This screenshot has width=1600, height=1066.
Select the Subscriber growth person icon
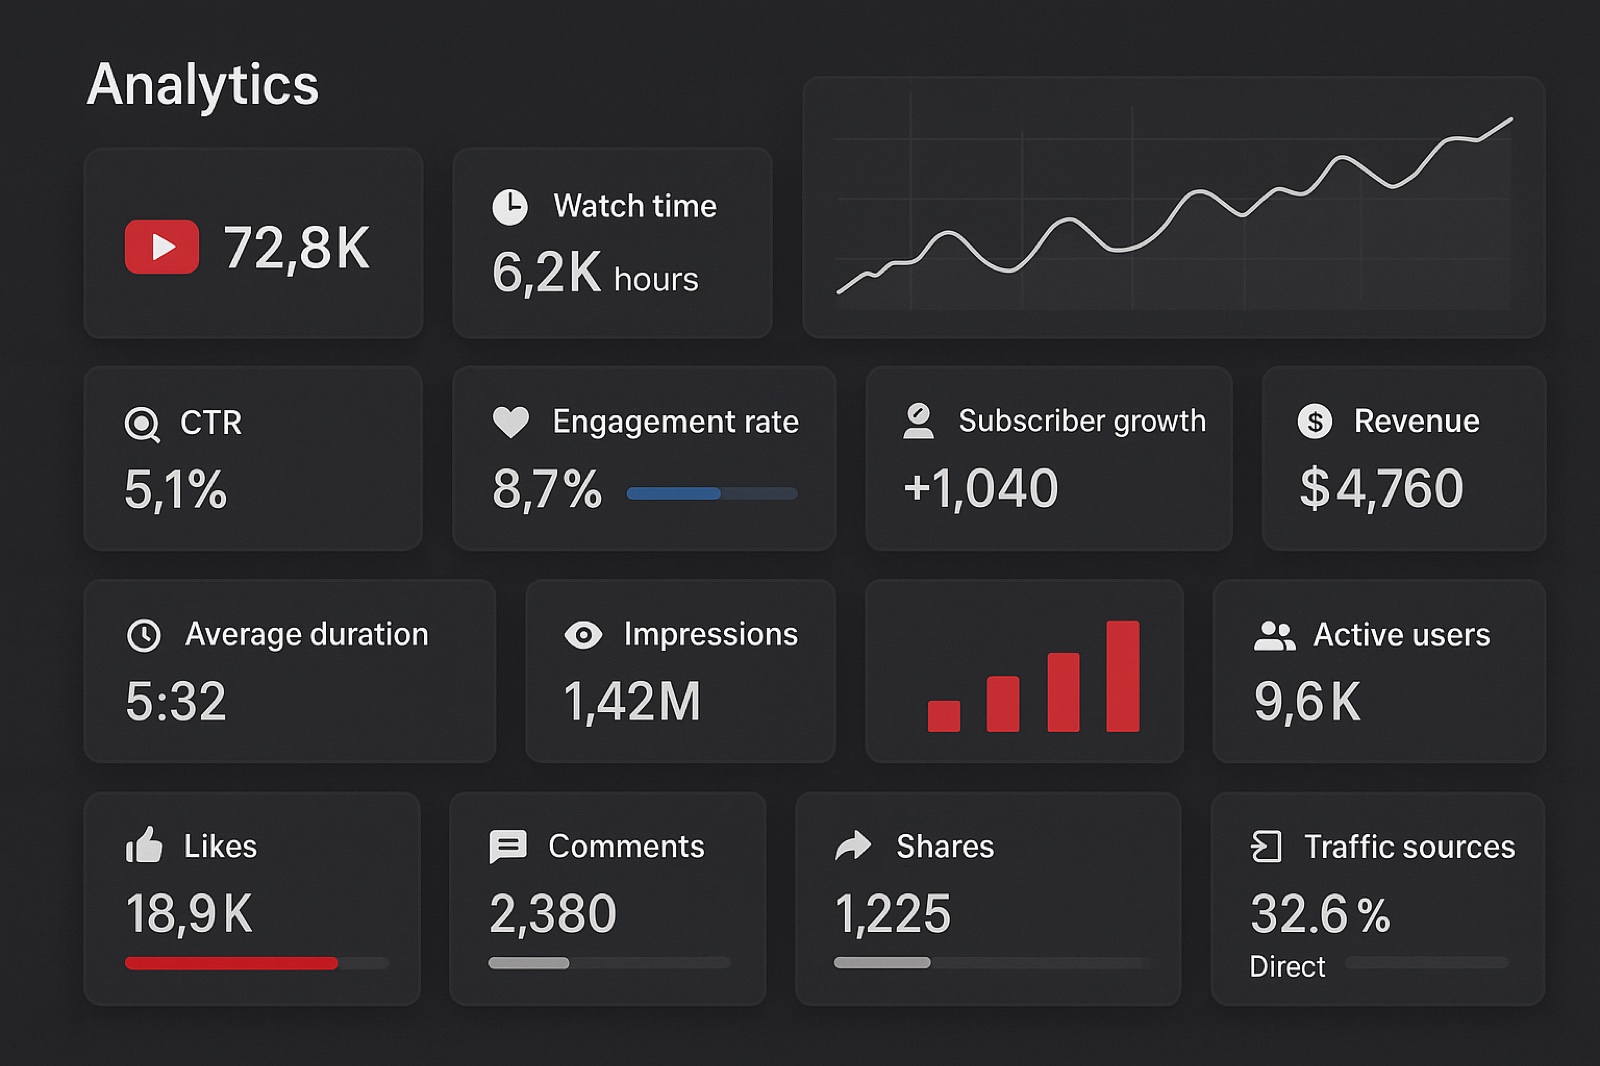[917, 421]
